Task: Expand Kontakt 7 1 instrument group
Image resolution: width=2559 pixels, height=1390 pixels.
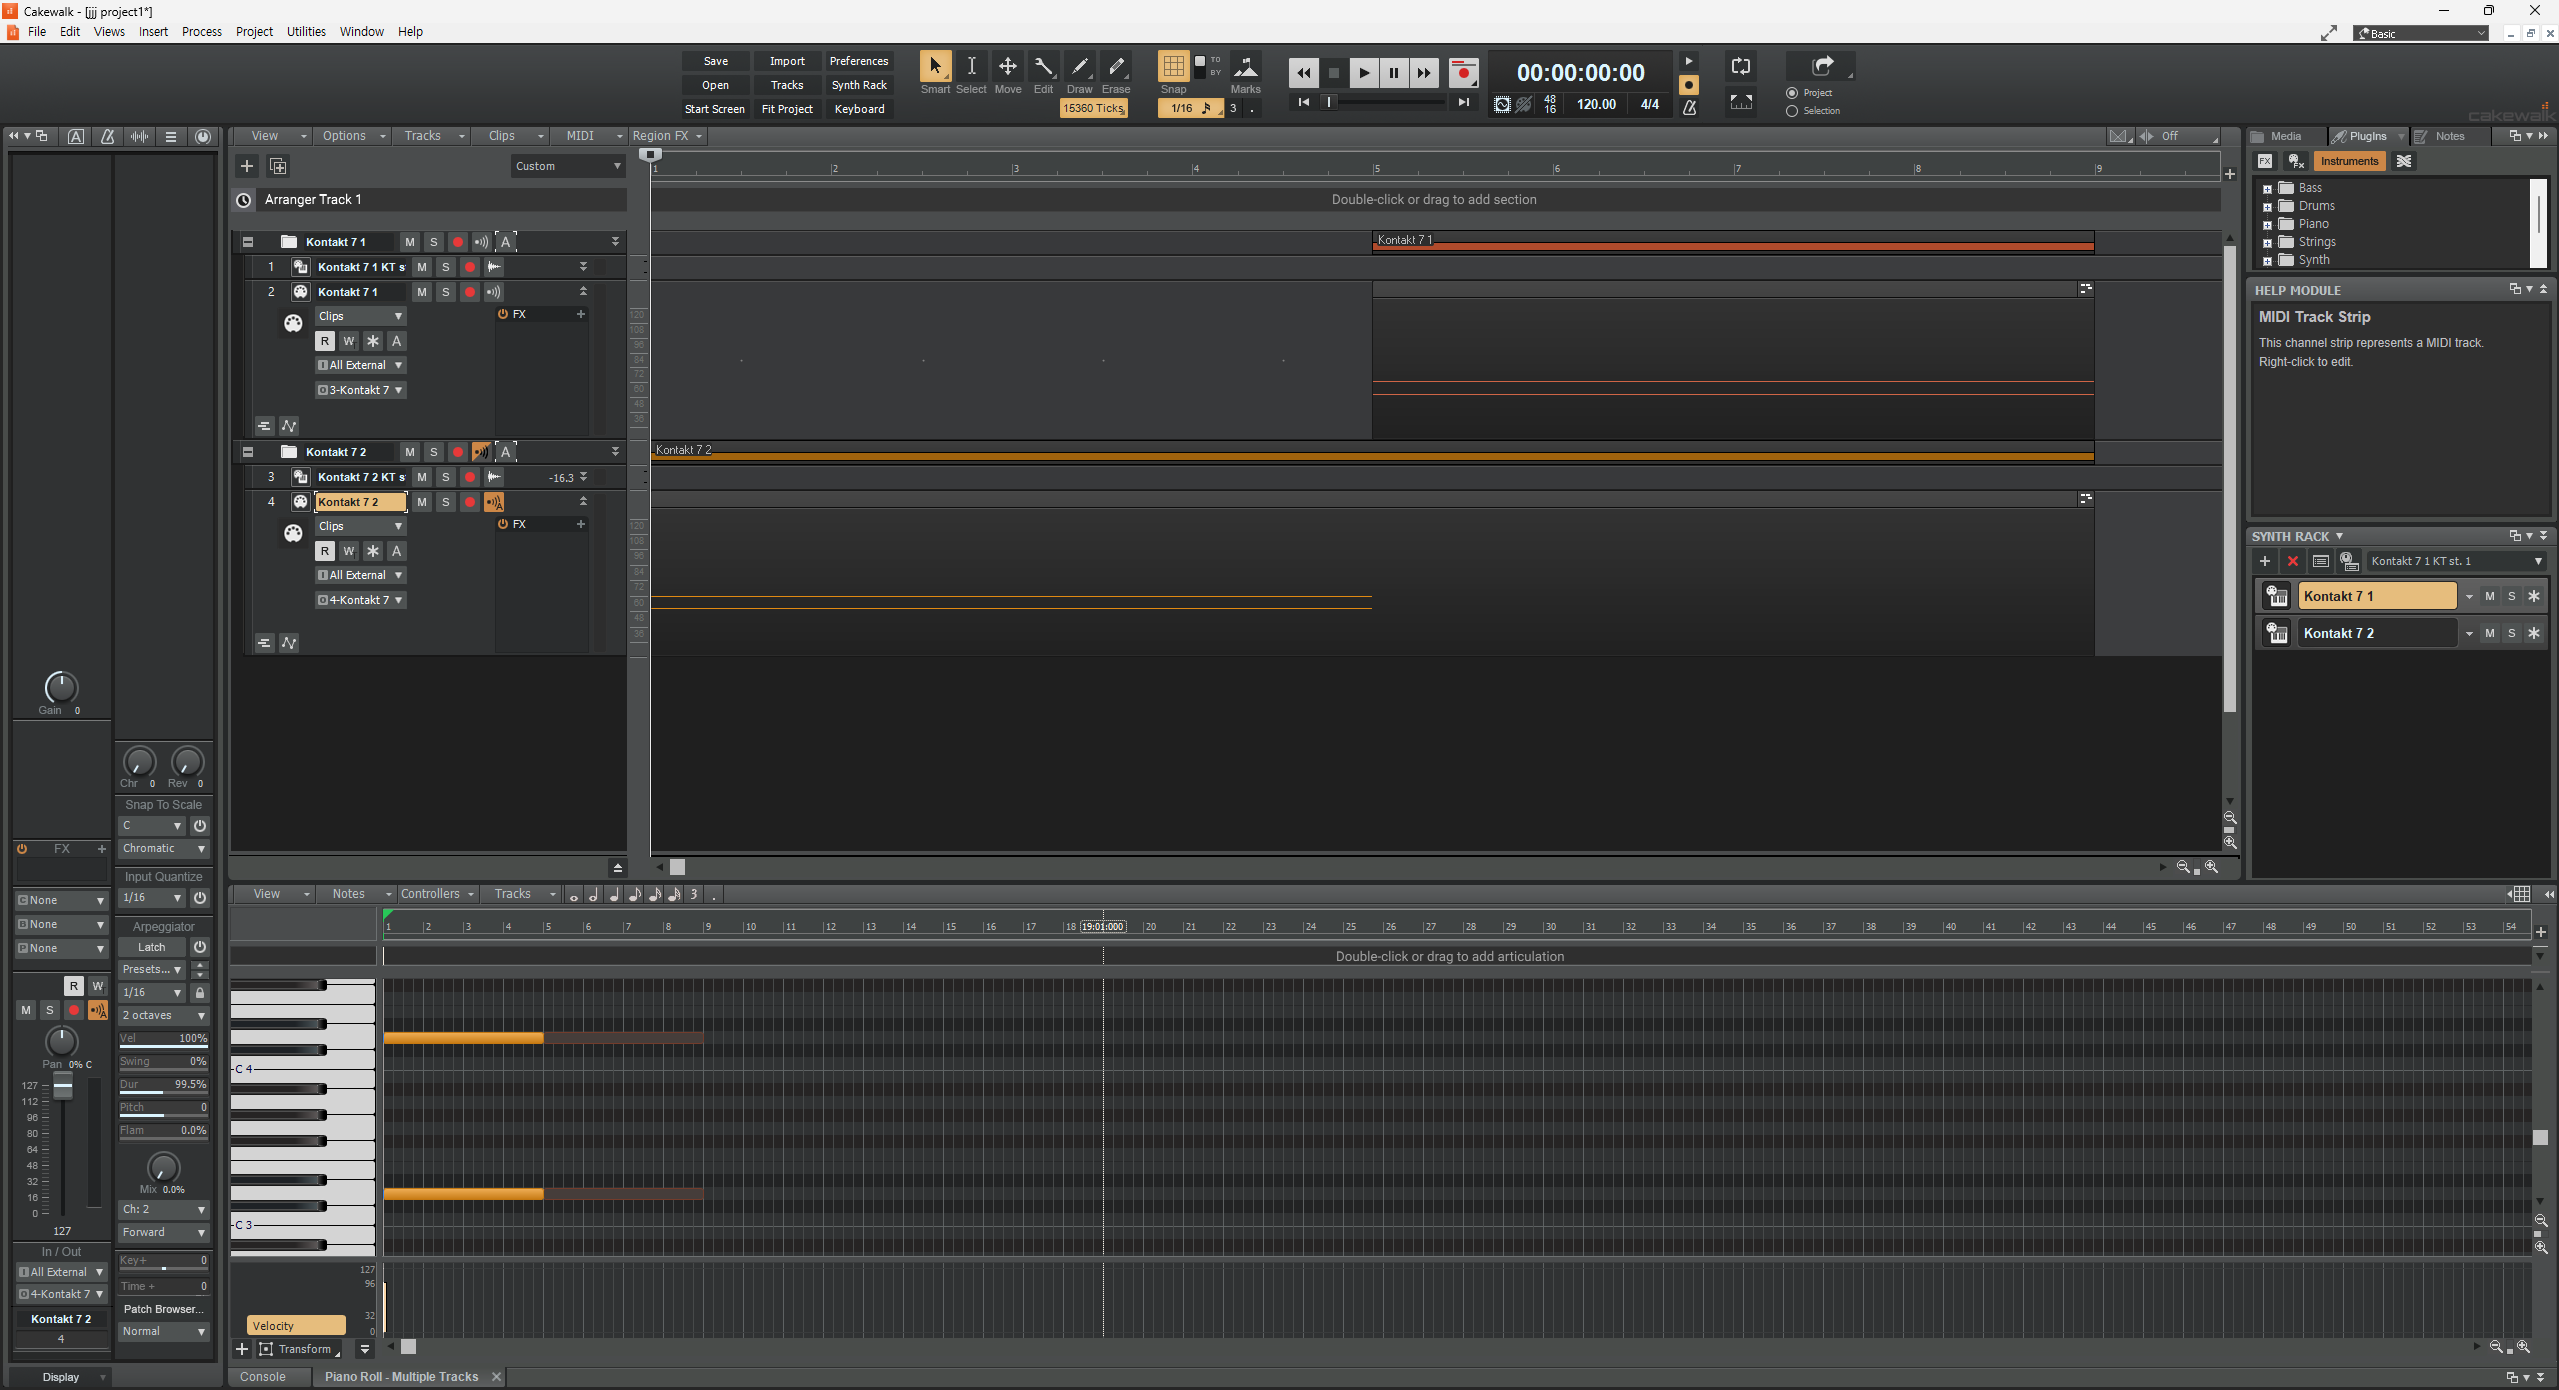Action: 246,241
